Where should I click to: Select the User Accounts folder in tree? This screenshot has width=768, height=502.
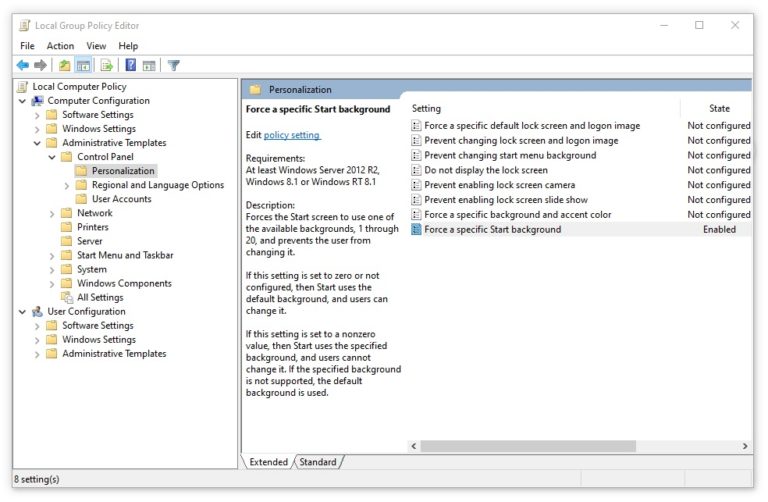(x=121, y=199)
